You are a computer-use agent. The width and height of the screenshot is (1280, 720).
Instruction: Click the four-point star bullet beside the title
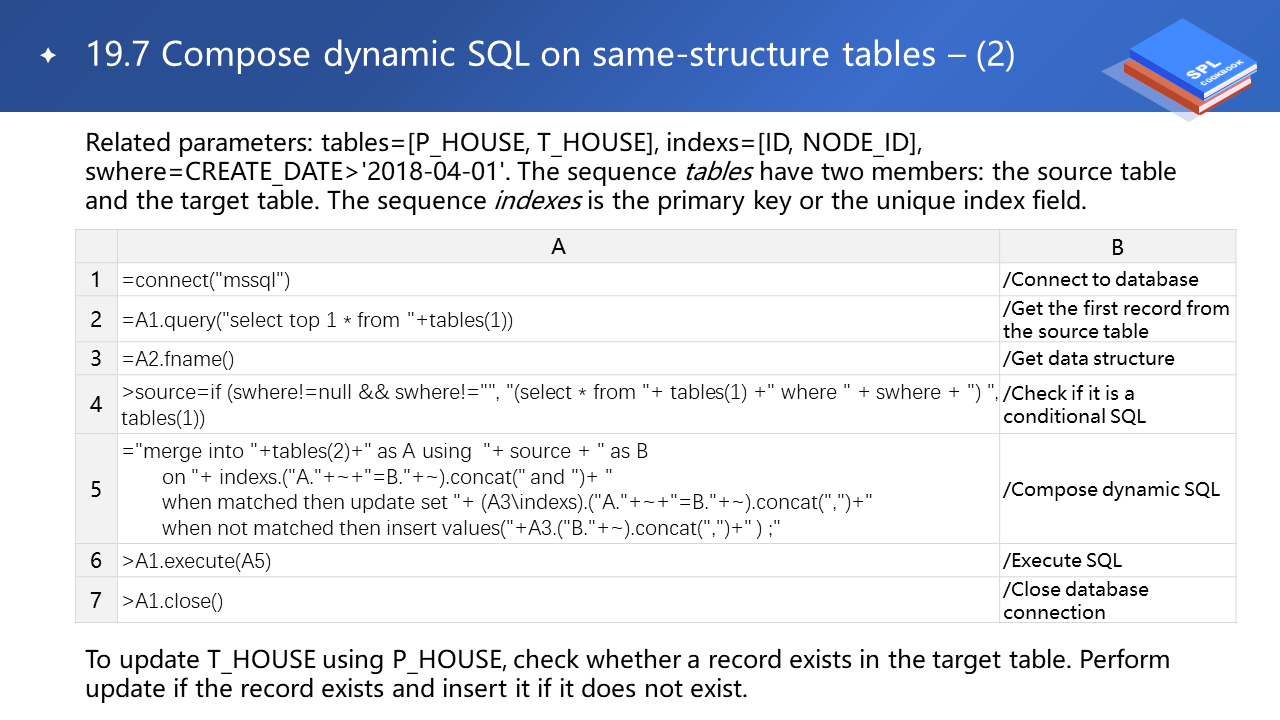click(48, 56)
